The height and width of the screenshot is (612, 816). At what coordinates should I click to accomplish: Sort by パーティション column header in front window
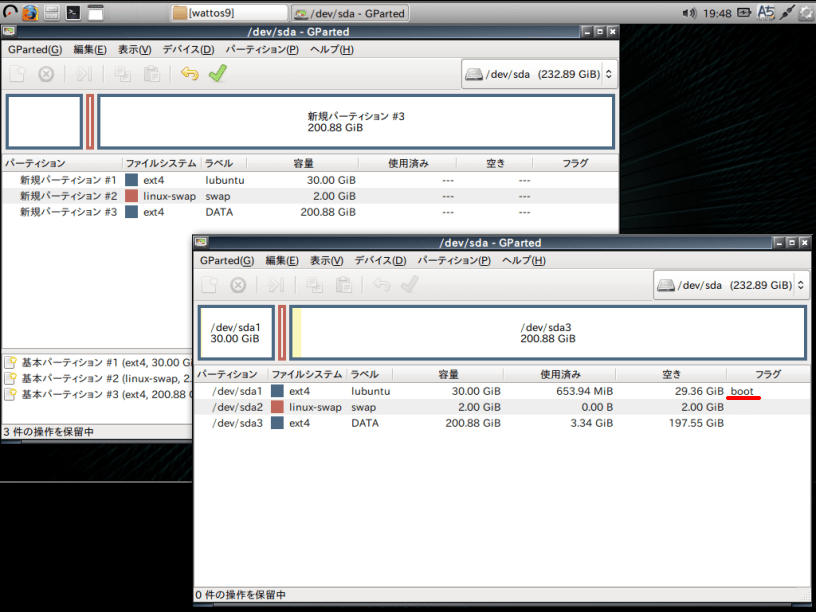point(231,374)
